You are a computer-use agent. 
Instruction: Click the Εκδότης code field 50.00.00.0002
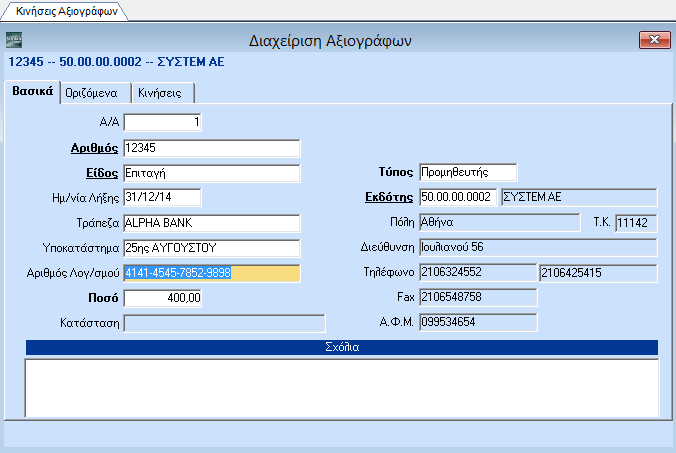[458, 197]
